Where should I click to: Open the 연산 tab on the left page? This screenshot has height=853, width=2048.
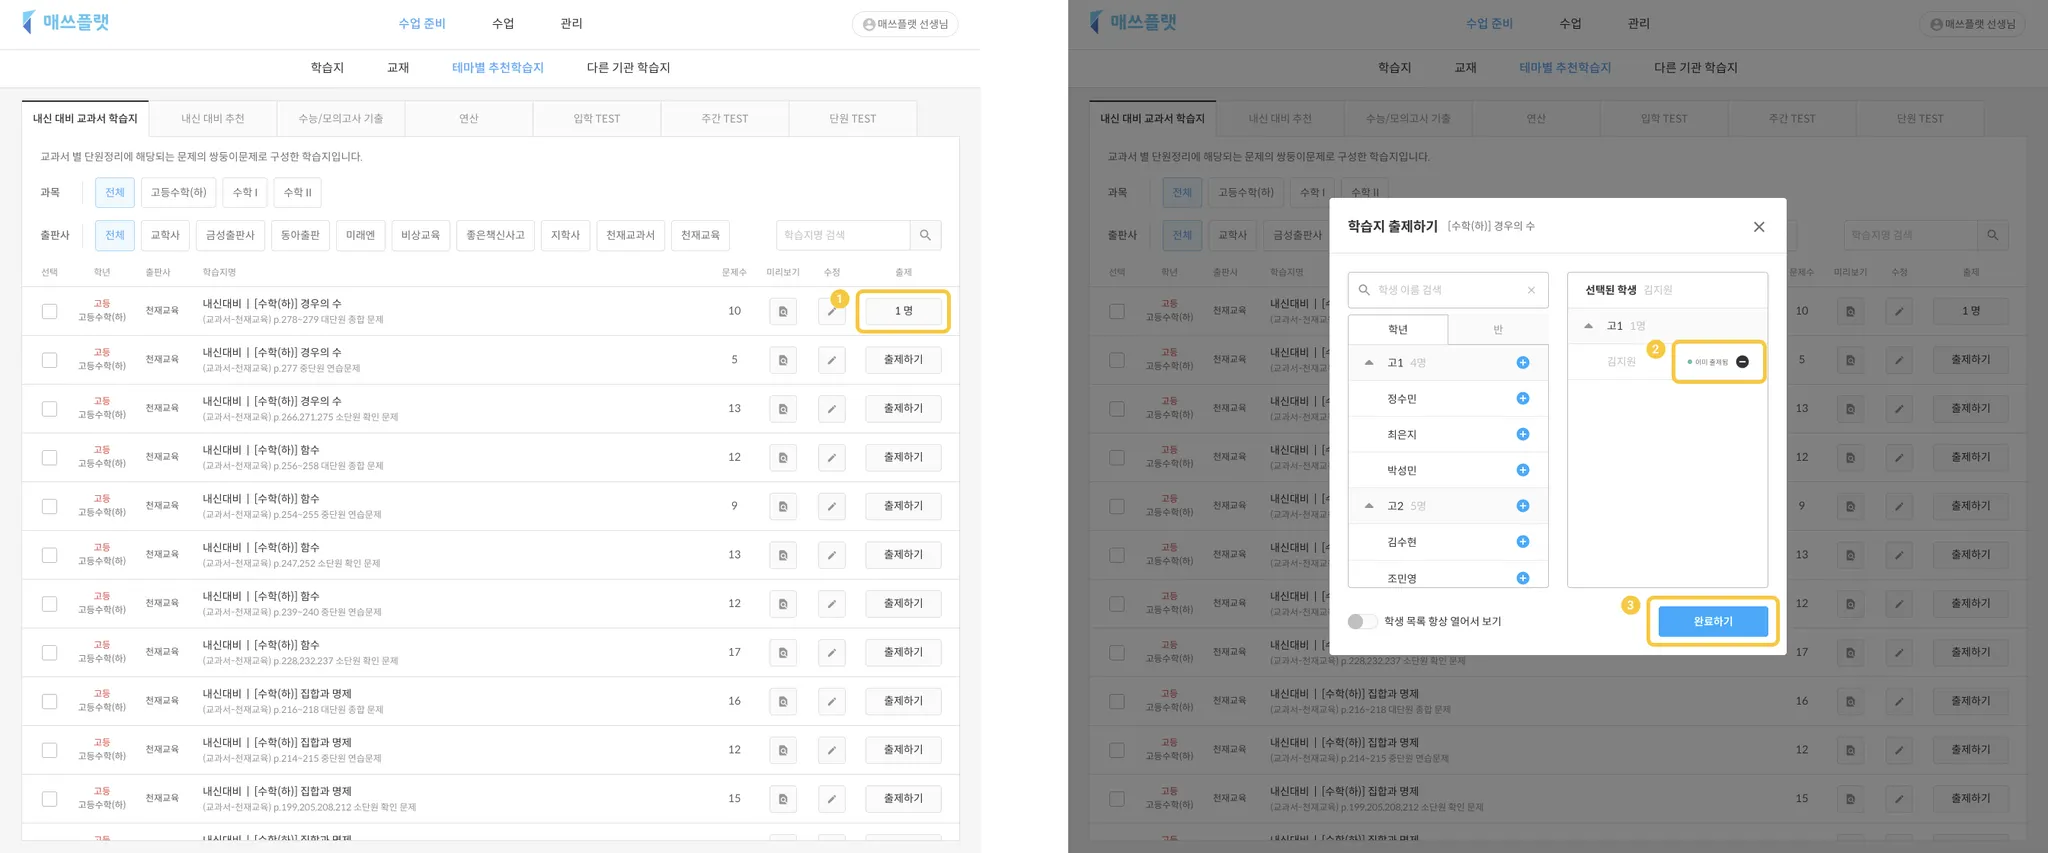point(469,118)
